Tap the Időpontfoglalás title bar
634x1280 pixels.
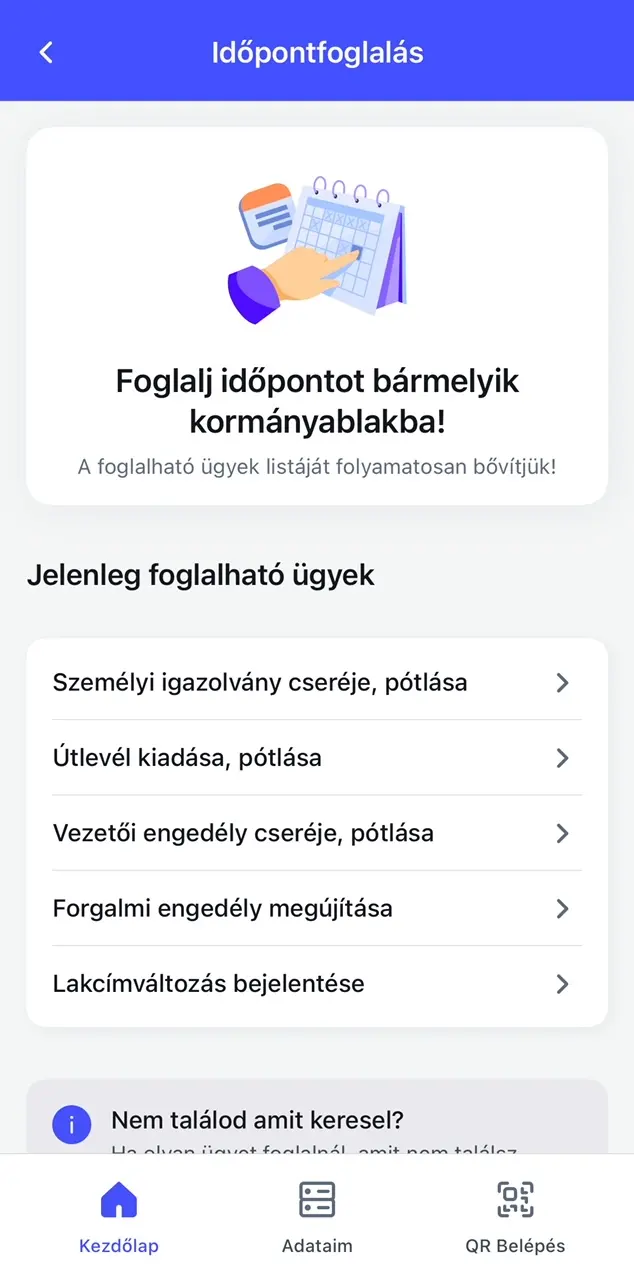(317, 51)
